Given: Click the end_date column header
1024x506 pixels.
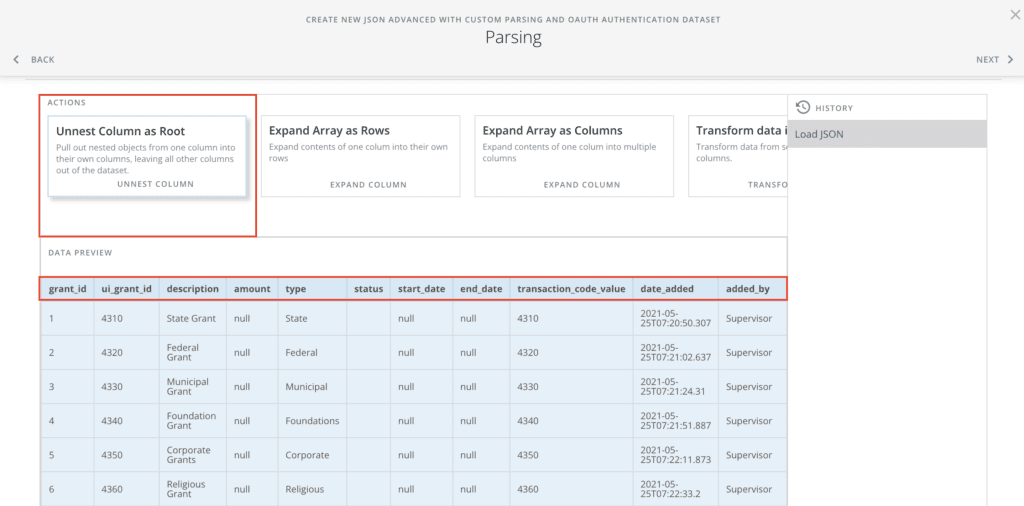Looking at the screenshot, I should coord(481,289).
